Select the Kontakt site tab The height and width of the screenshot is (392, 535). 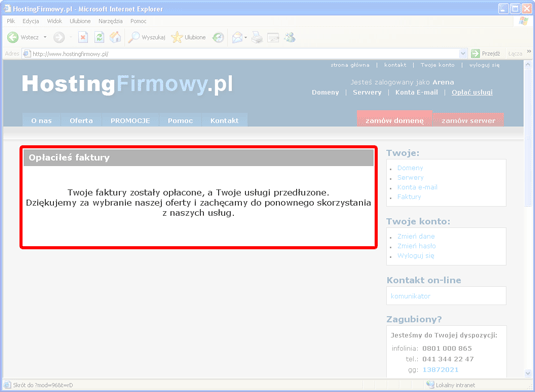tap(224, 120)
